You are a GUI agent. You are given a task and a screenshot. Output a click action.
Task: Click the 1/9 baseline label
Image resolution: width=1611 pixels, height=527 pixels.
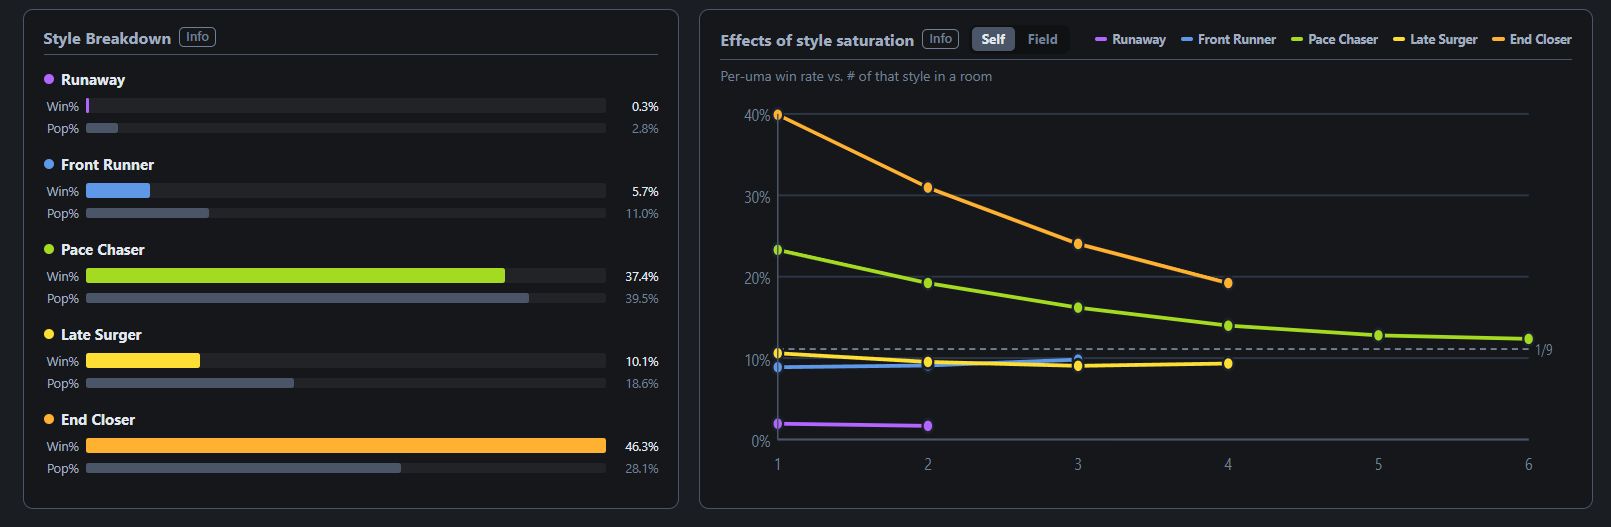coord(1544,350)
